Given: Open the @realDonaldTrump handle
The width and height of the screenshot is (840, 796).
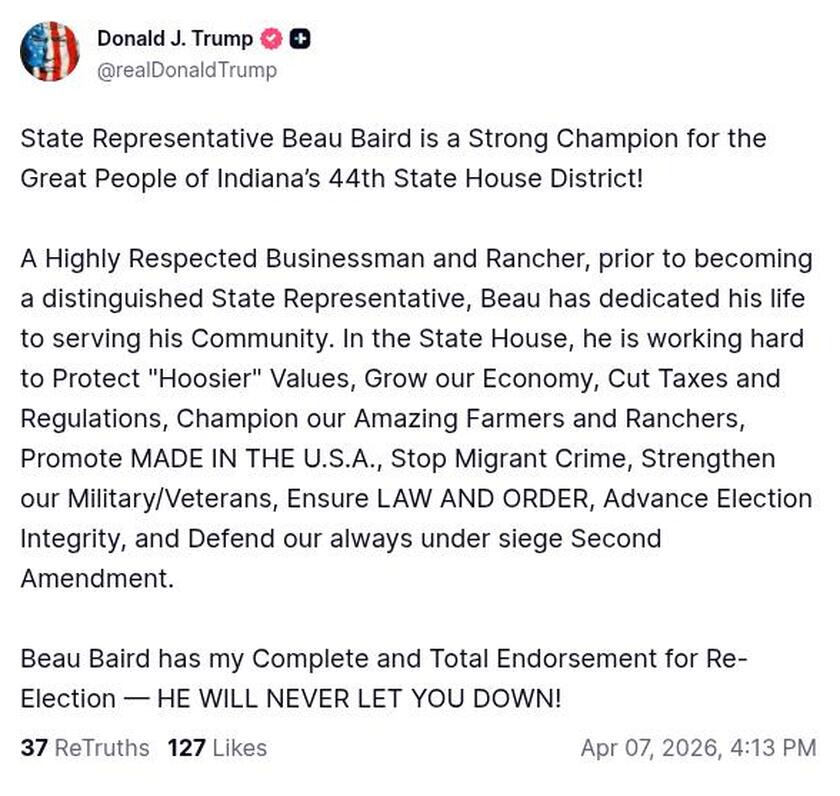Looking at the screenshot, I should pos(187,70).
